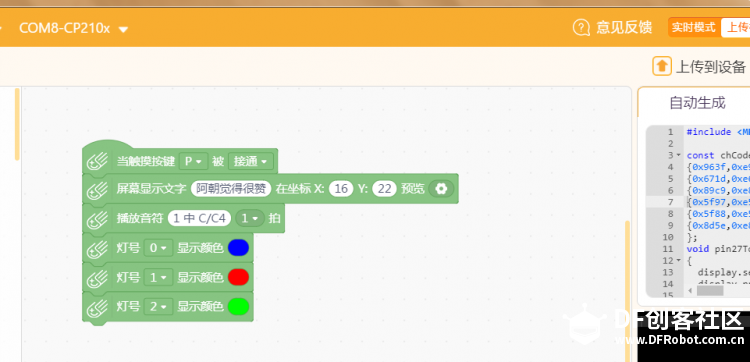Edit the X coordinate value 16
The image size is (750, 362).
341,189
